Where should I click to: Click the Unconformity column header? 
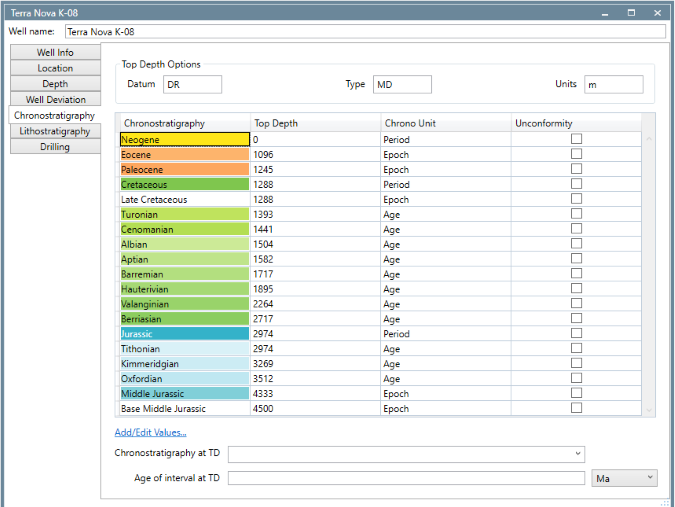click(x=576, y=123)
